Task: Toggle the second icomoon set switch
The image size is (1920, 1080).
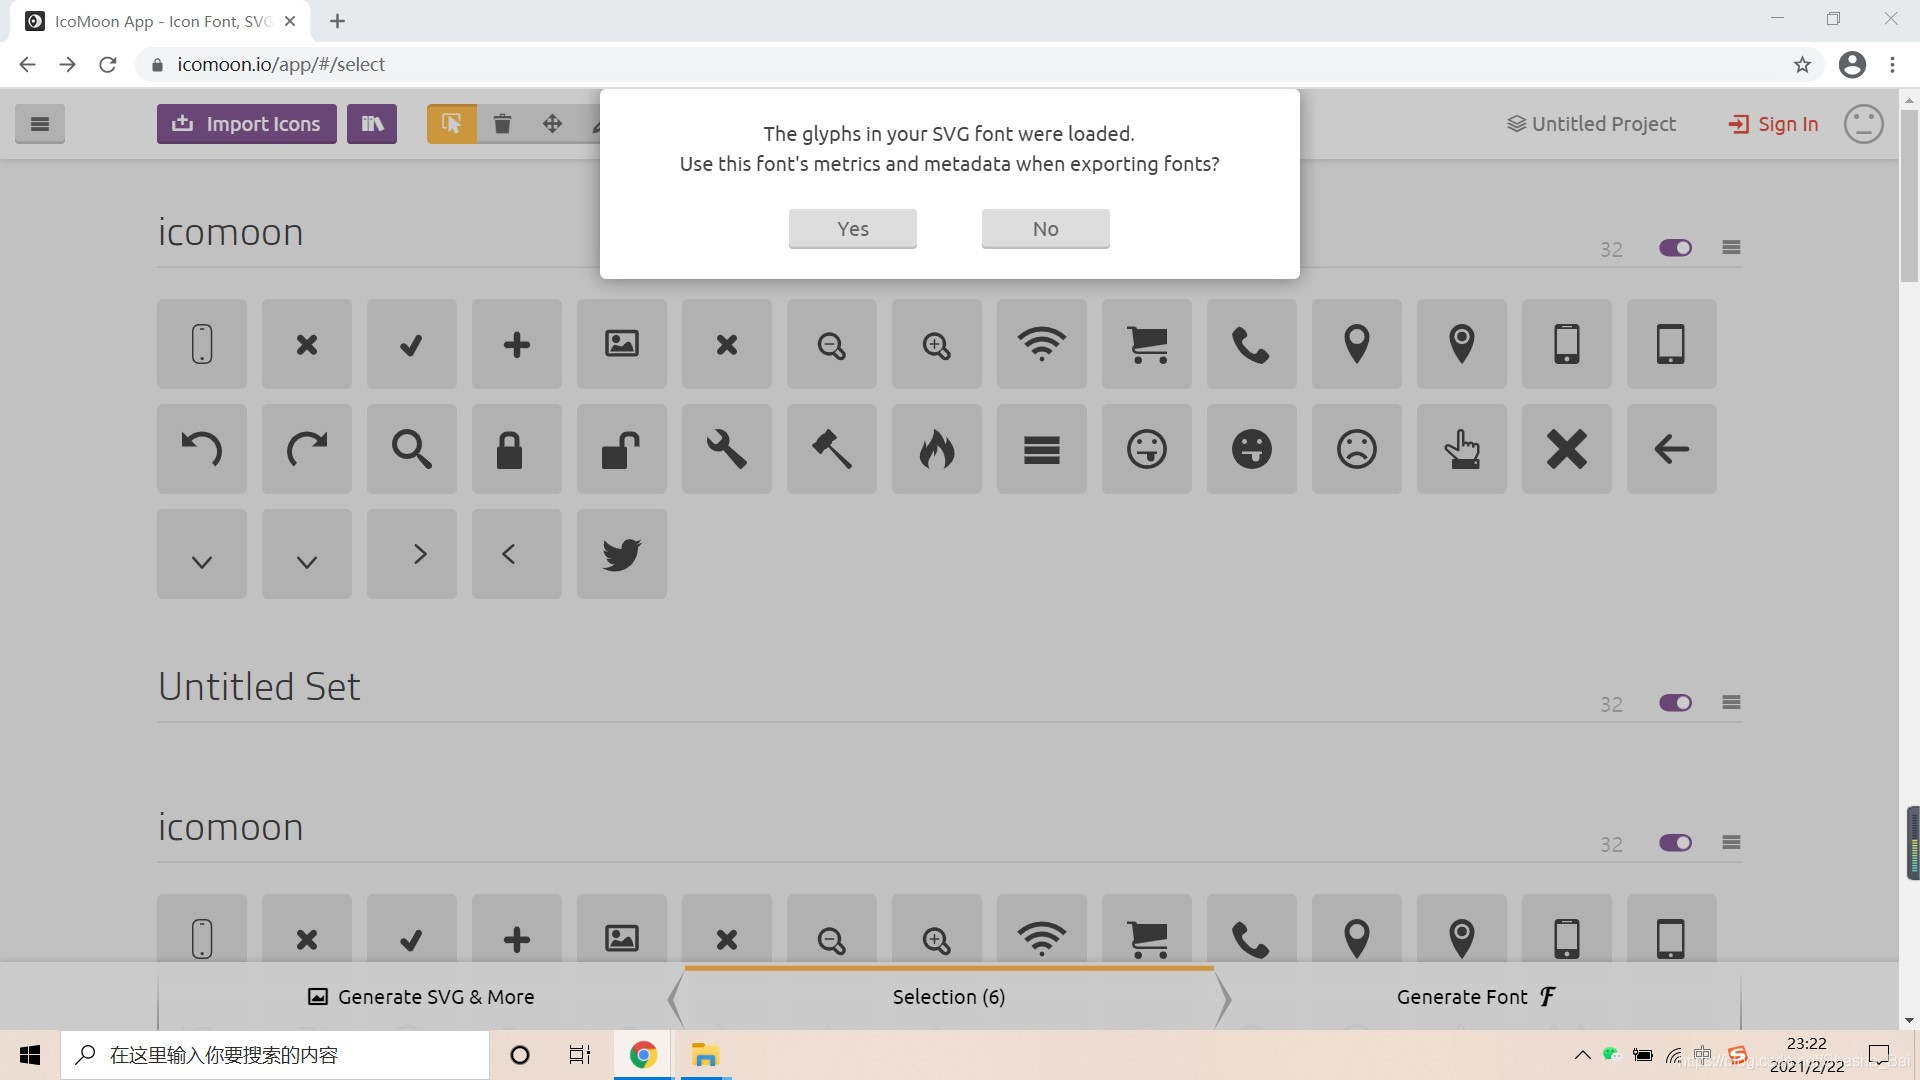Action: [1675, 843]
